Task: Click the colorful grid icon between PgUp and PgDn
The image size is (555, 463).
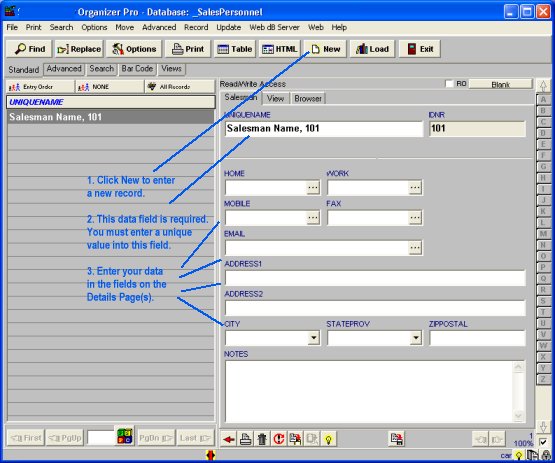Action: 125,436
